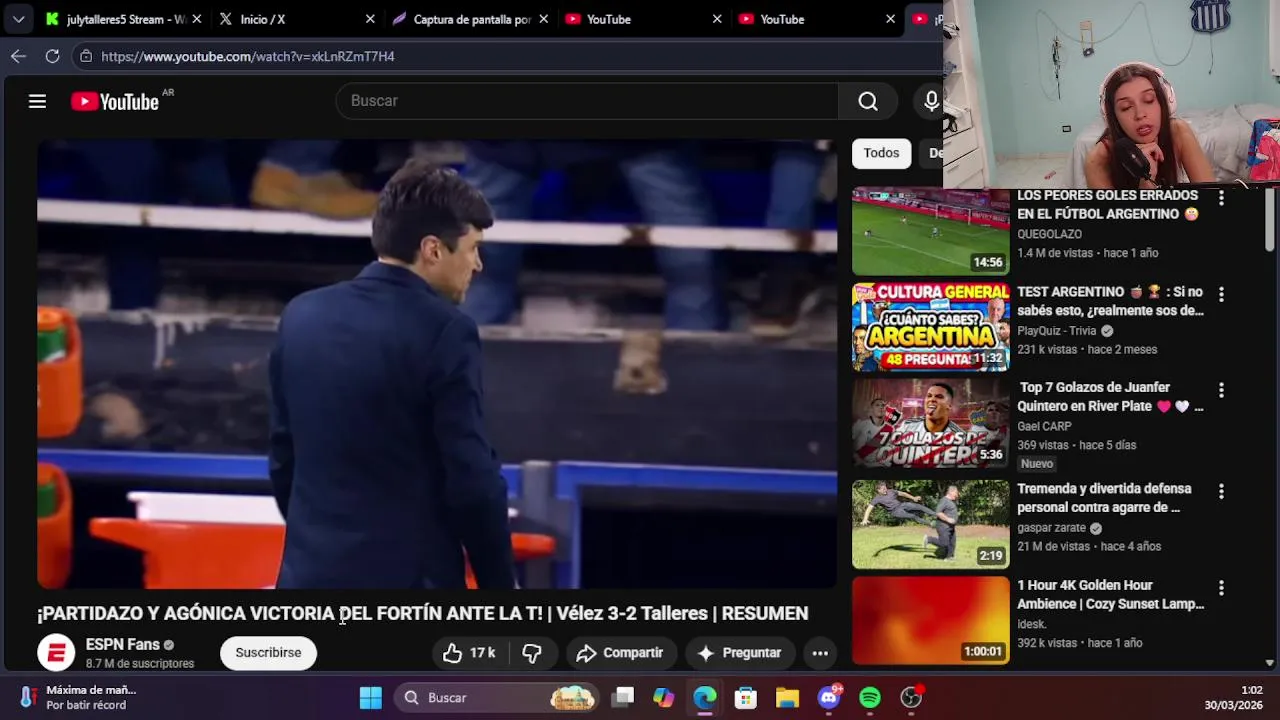The height and width of the screenshot is (720, 1280).
Task: Open Microsoft Edge in the taskbar
Action: [705, 697]
